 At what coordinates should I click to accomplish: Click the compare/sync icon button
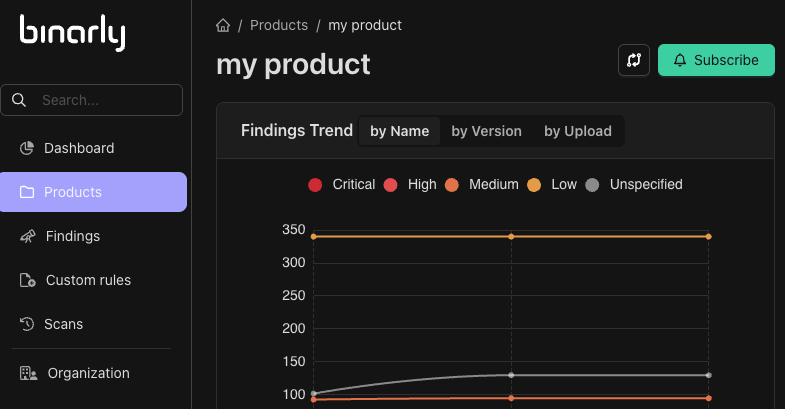click(x=634, y=60)
